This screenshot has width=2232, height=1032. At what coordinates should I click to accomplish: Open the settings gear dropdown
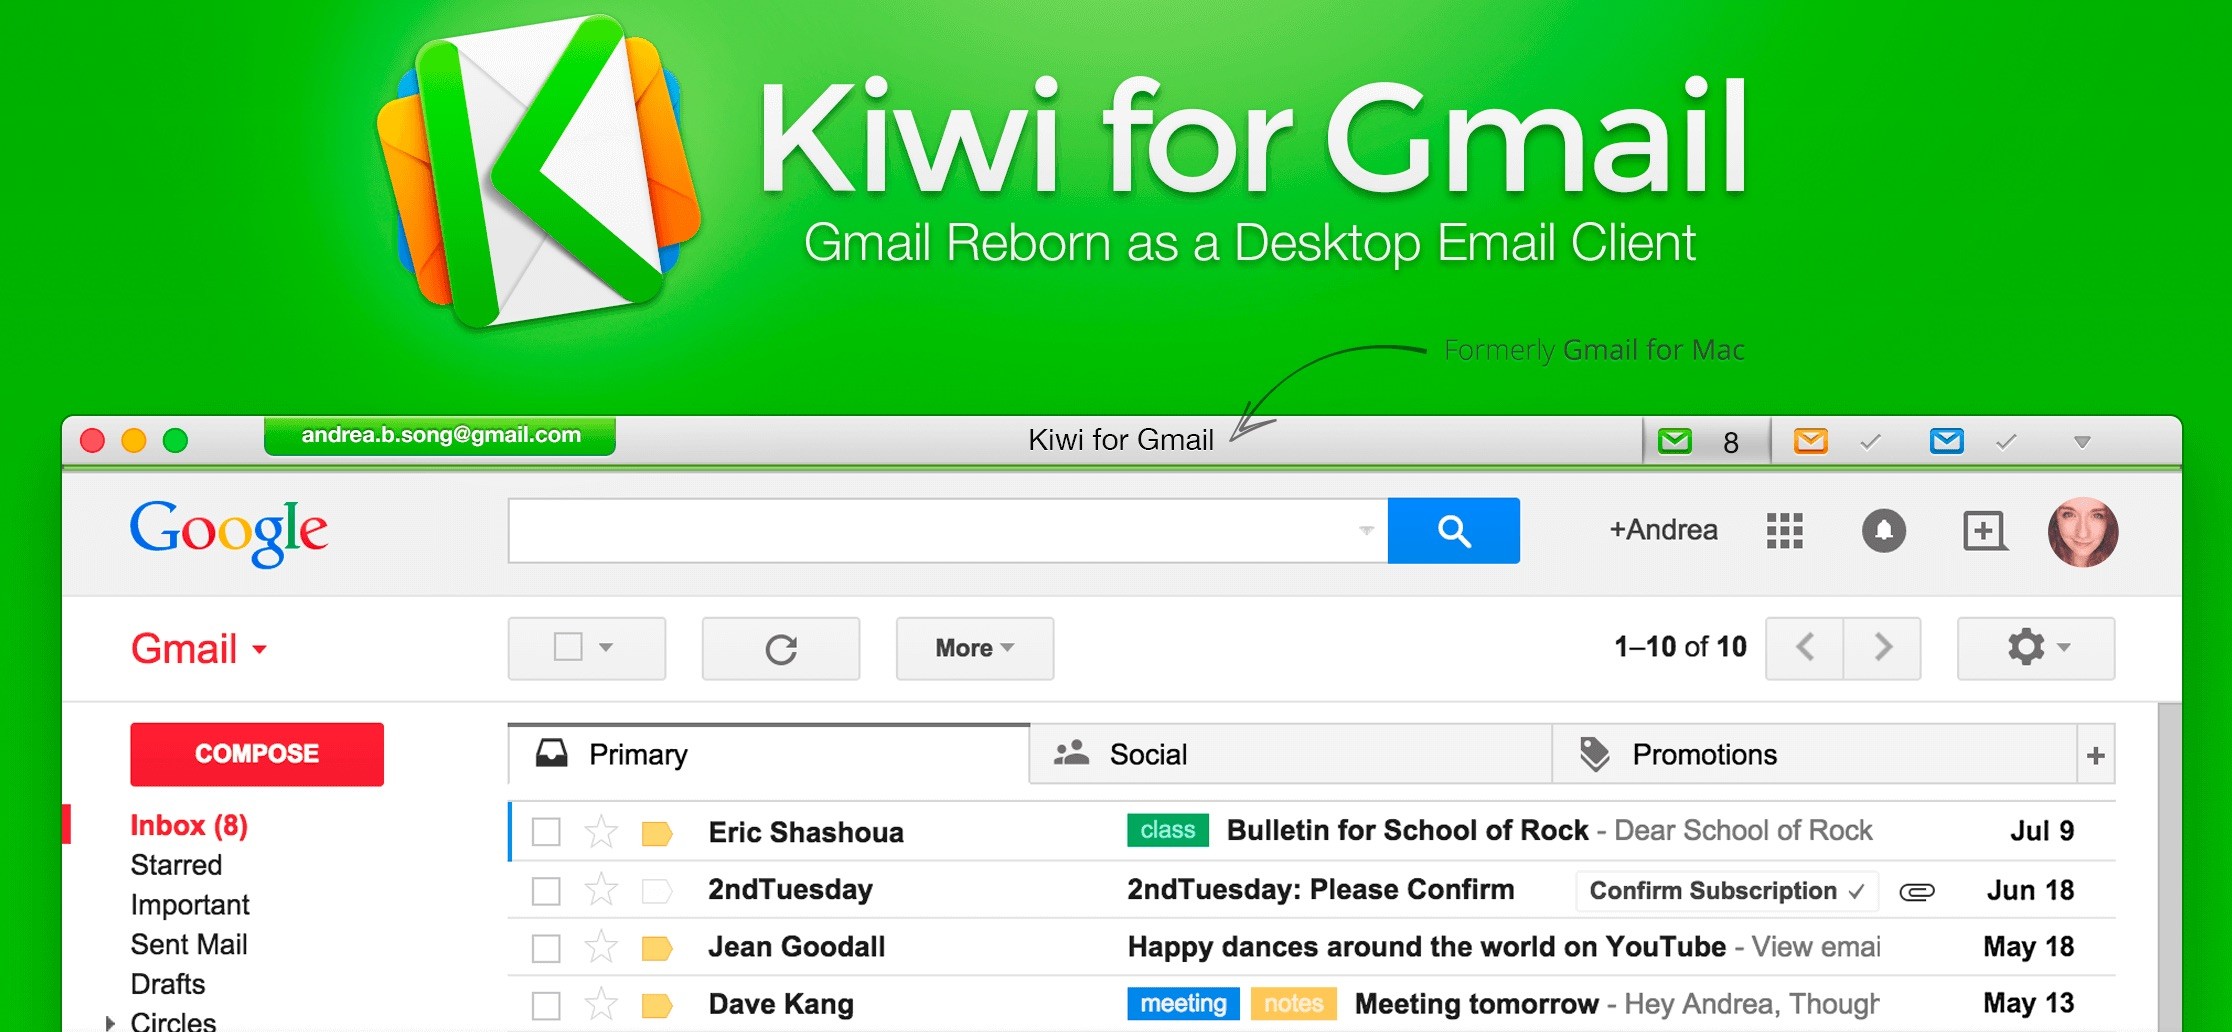coord(2036,648)
